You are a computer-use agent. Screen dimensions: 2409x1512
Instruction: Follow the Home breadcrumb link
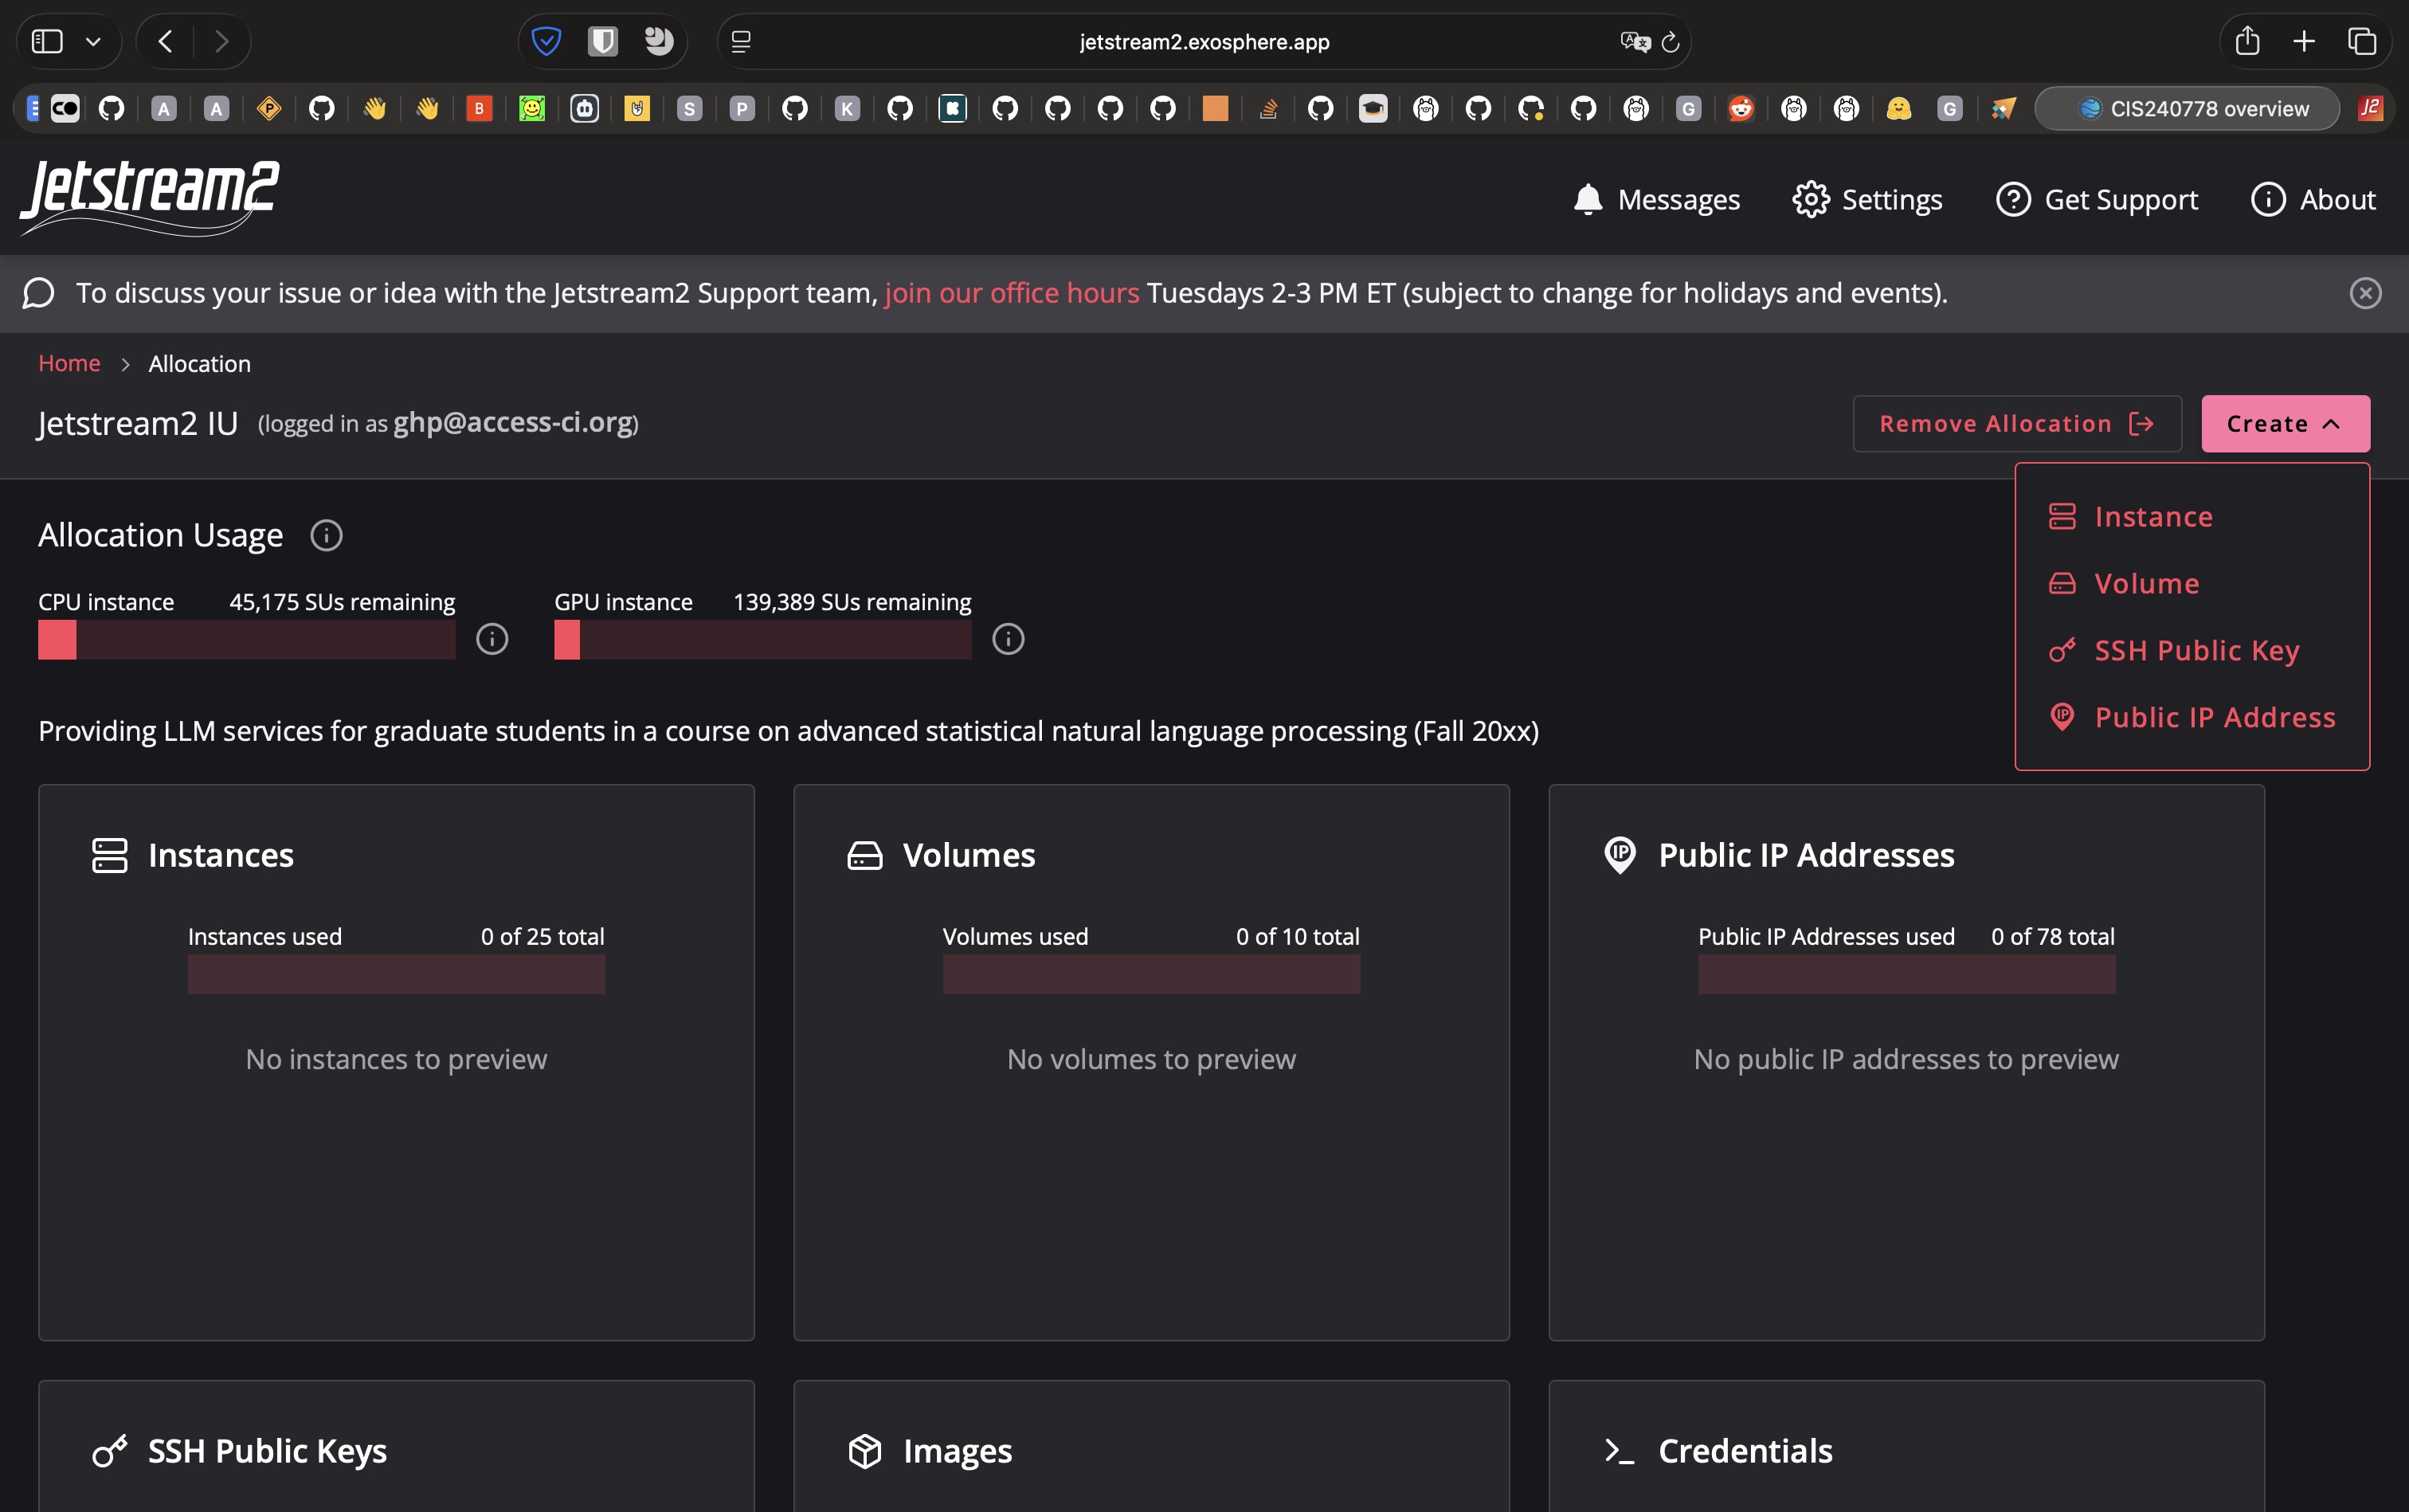click(x=69, y=363)
